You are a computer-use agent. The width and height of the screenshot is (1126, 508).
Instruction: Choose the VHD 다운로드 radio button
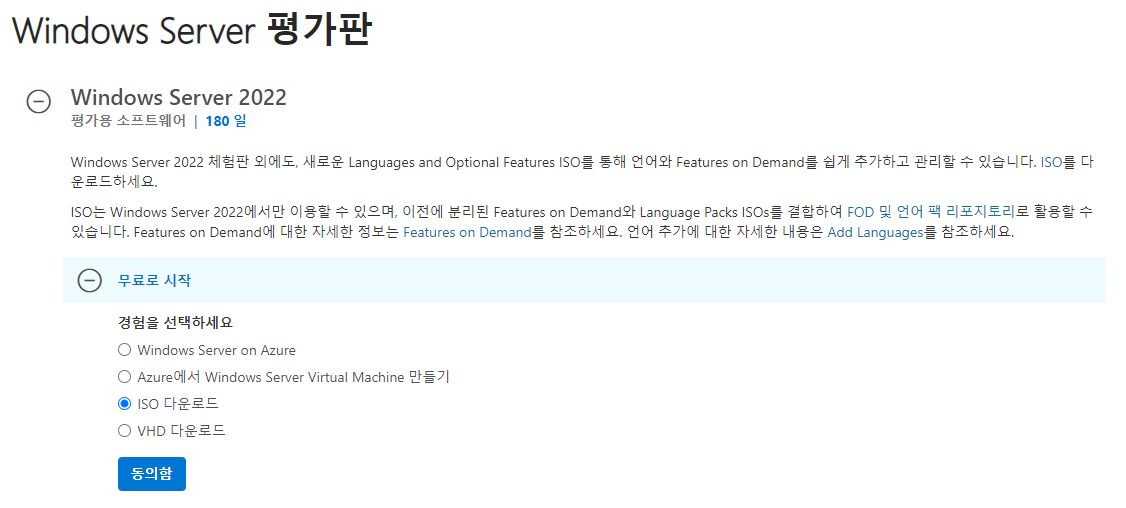[x=124, y=430]
